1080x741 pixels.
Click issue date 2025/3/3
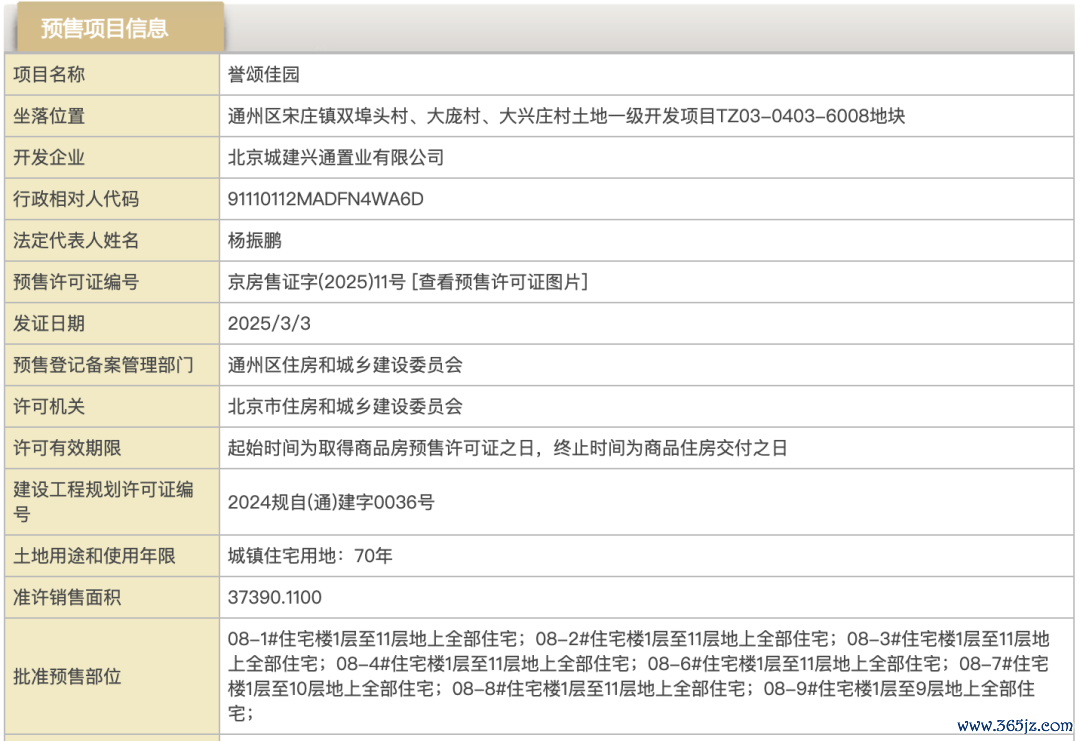269,323
